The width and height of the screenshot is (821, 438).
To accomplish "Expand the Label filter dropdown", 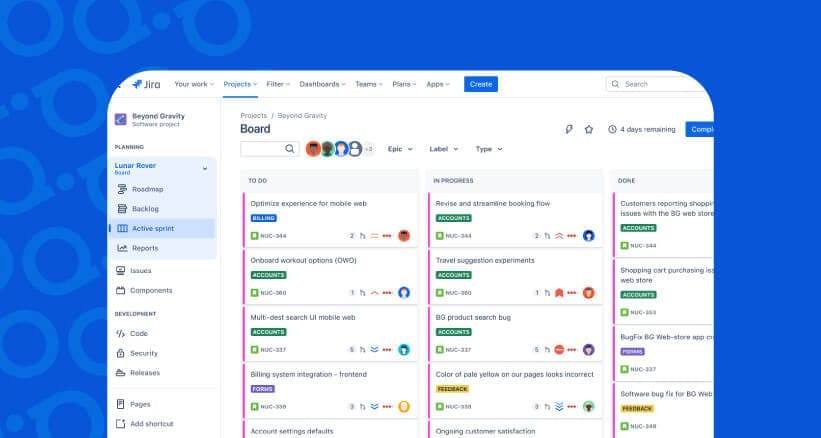I will tap(443, 149).
